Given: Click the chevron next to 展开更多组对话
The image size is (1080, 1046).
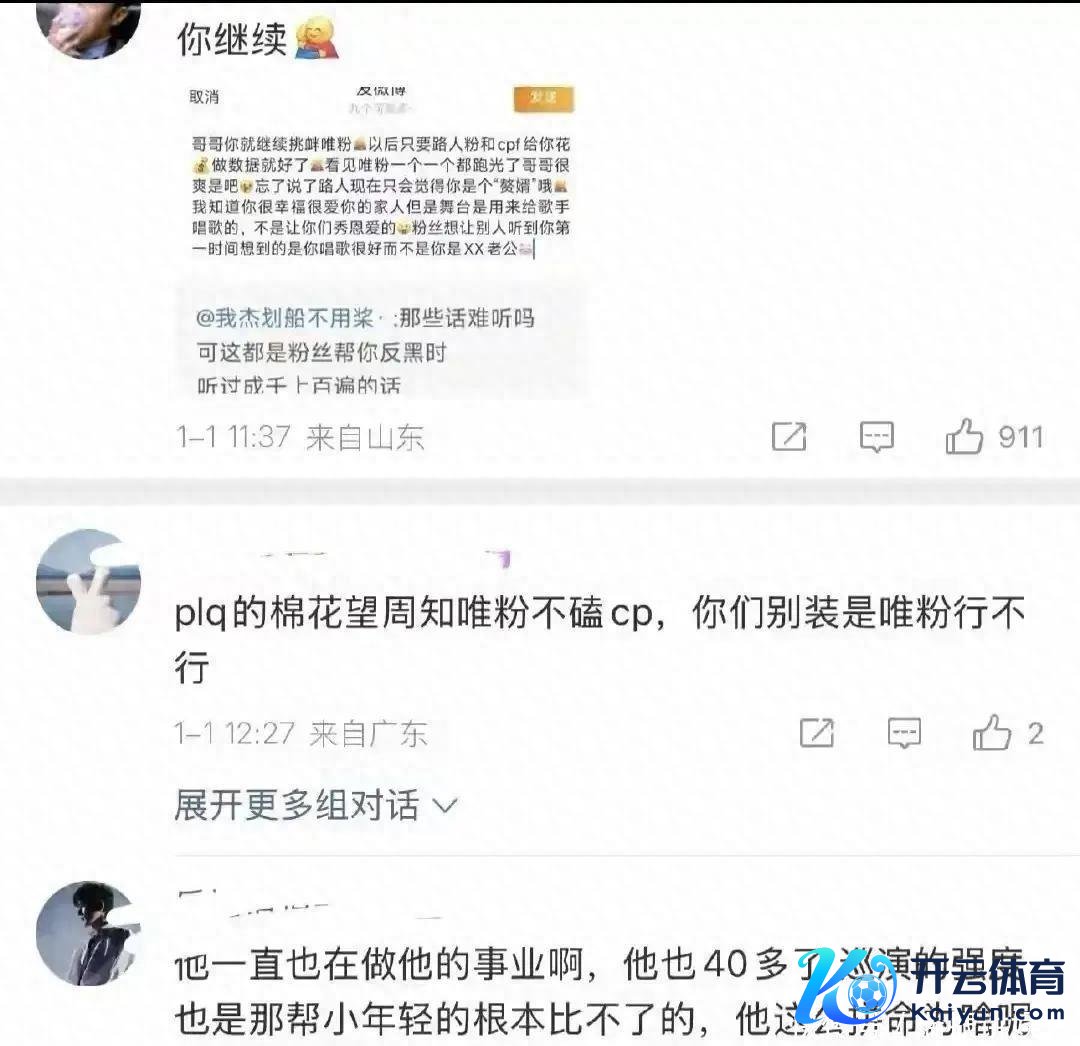Looking at the screenshot, I should pos(445,805).
